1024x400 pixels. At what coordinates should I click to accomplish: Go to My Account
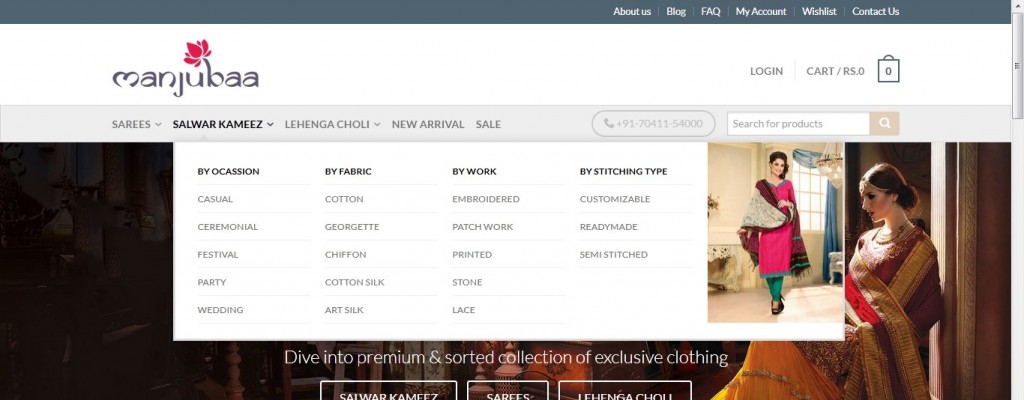click(761, 11)
